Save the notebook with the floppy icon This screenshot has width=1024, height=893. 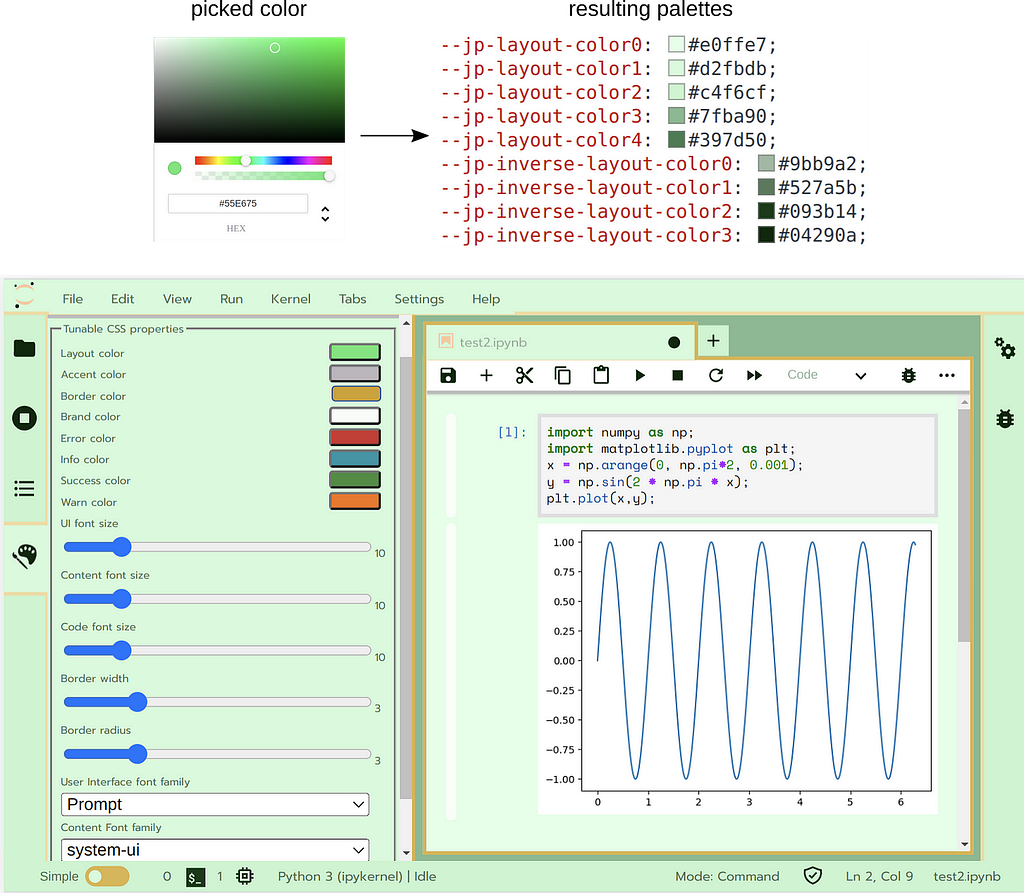click(448, 375)
